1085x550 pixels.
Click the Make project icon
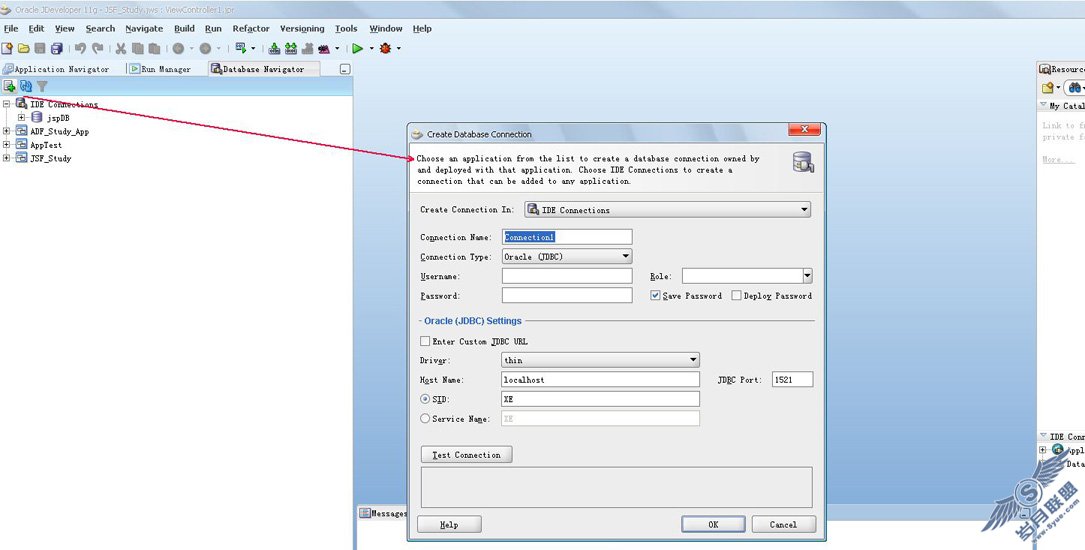(x=275, y=48)
